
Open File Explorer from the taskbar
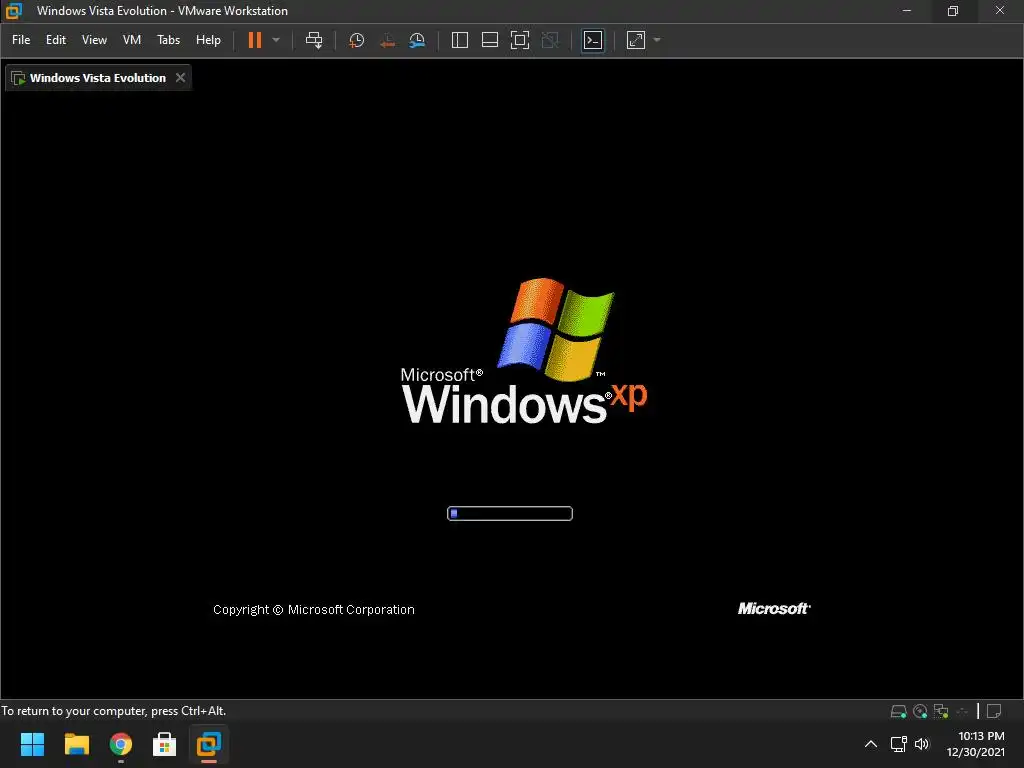click(76, 744)
